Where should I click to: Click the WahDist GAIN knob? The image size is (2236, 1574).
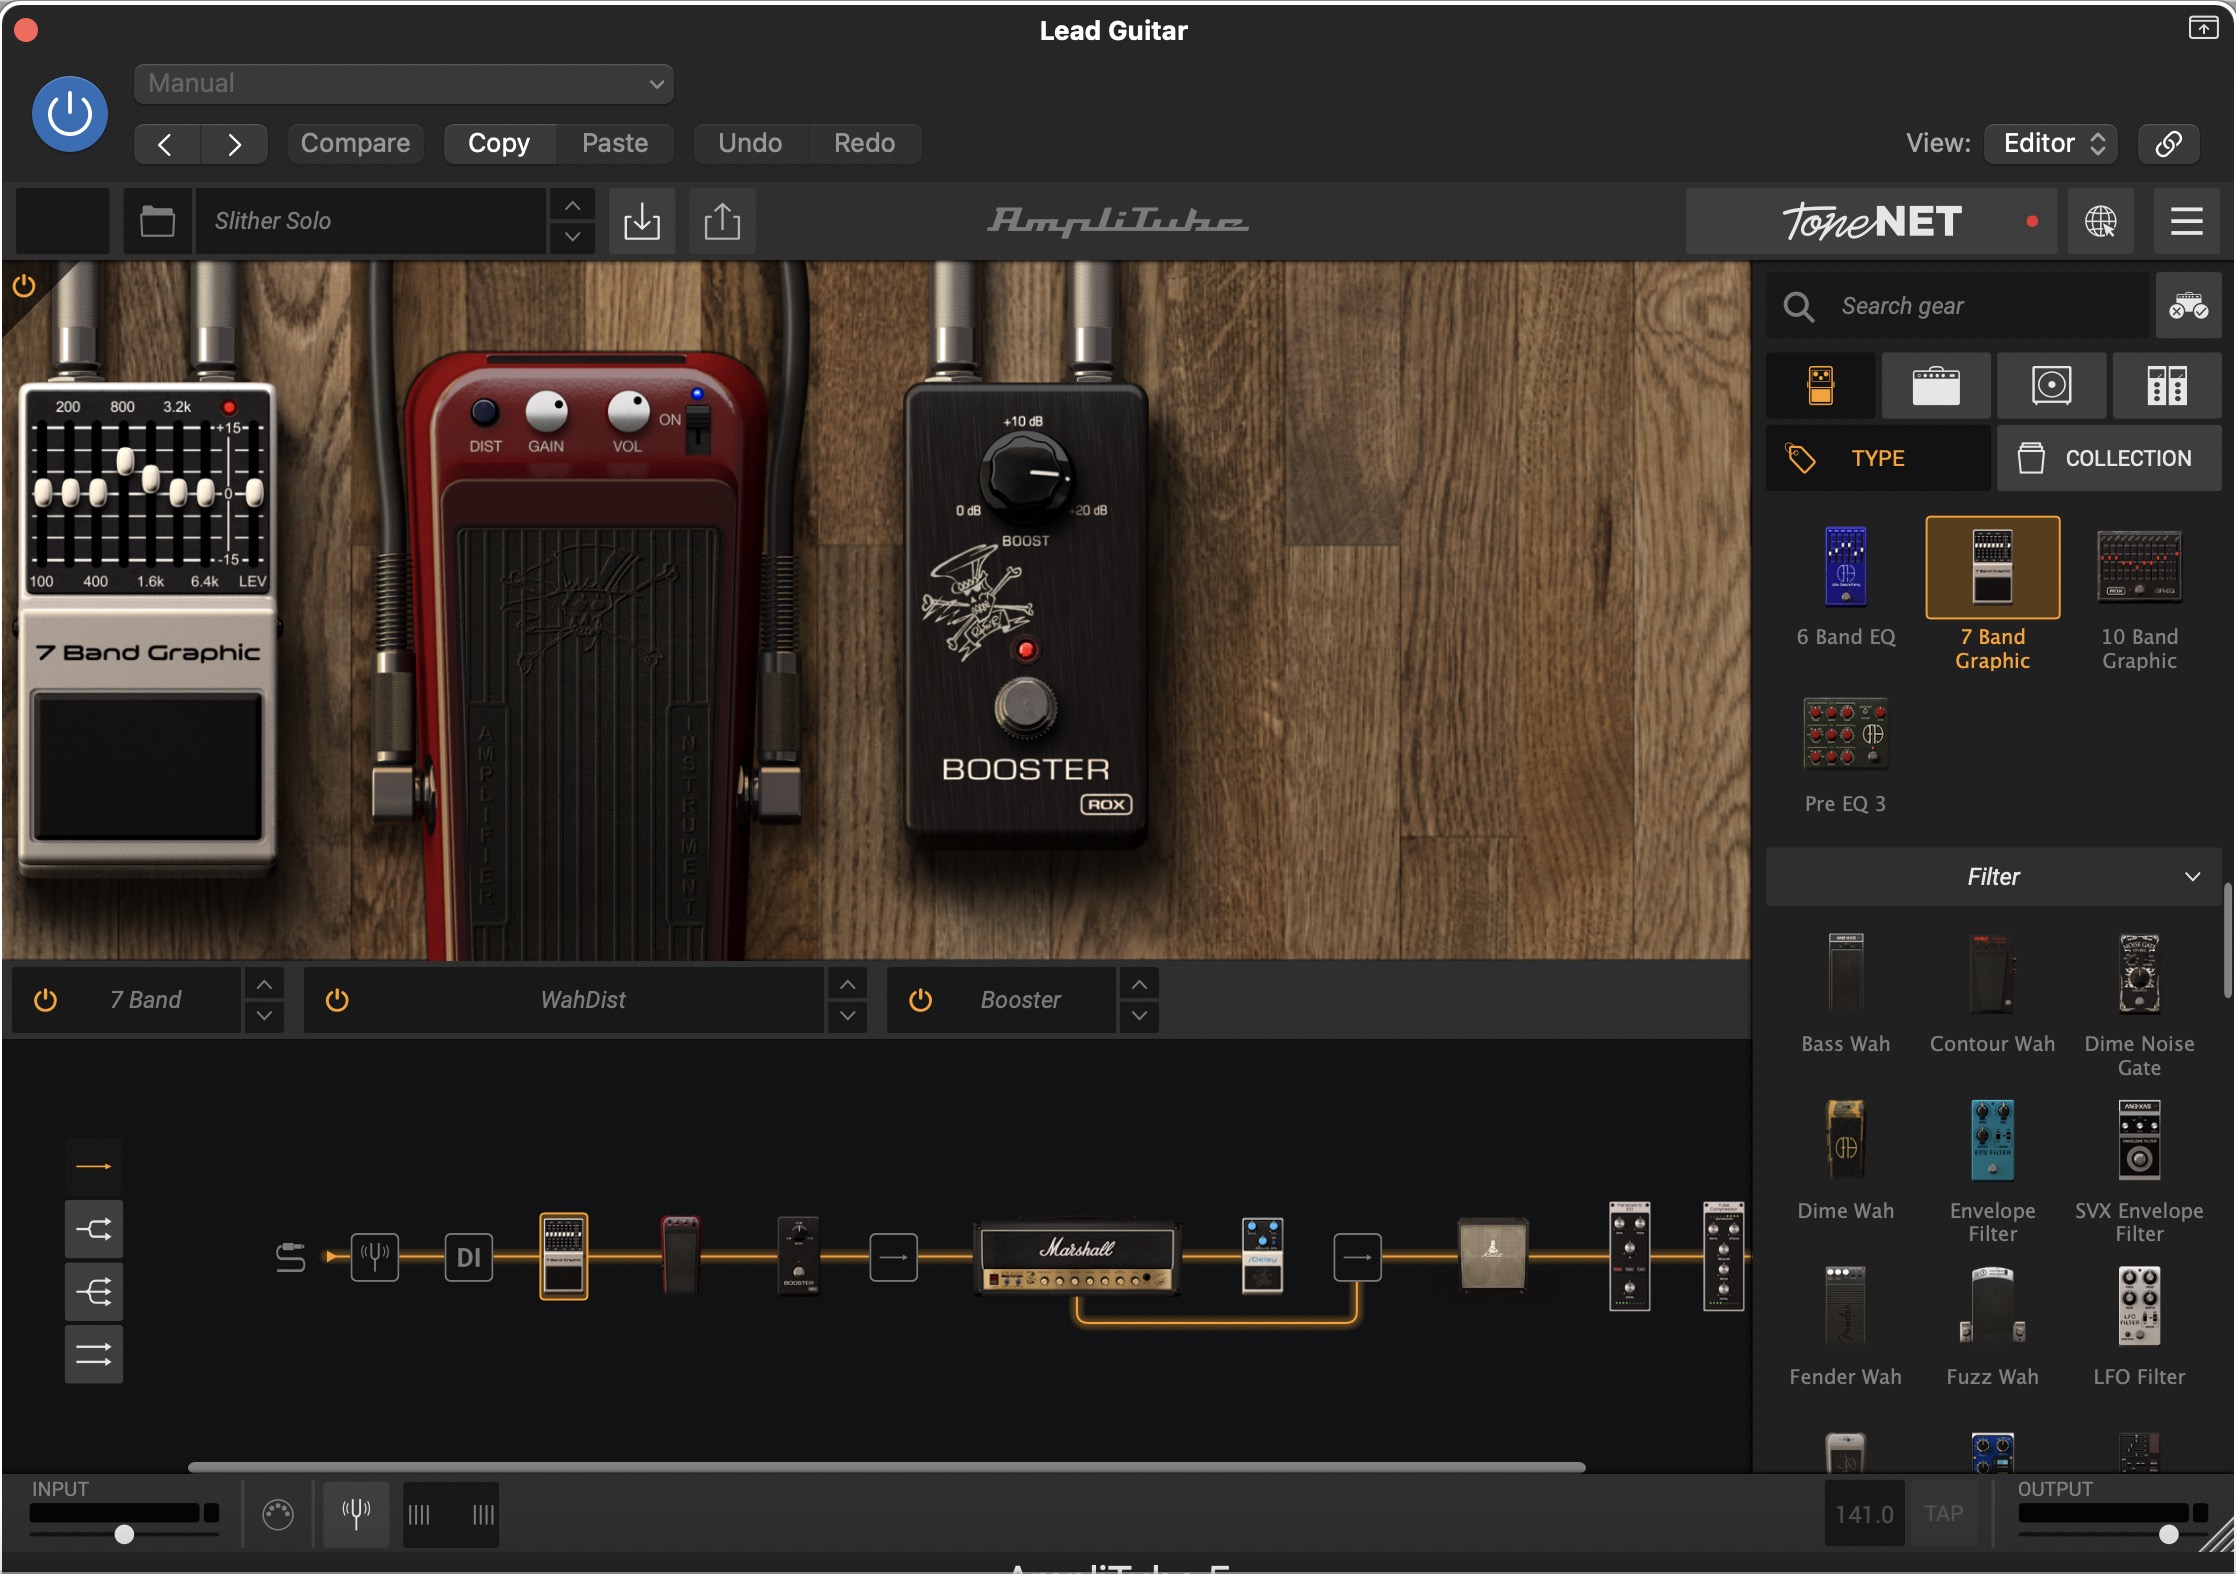click(x=547, y=410)
